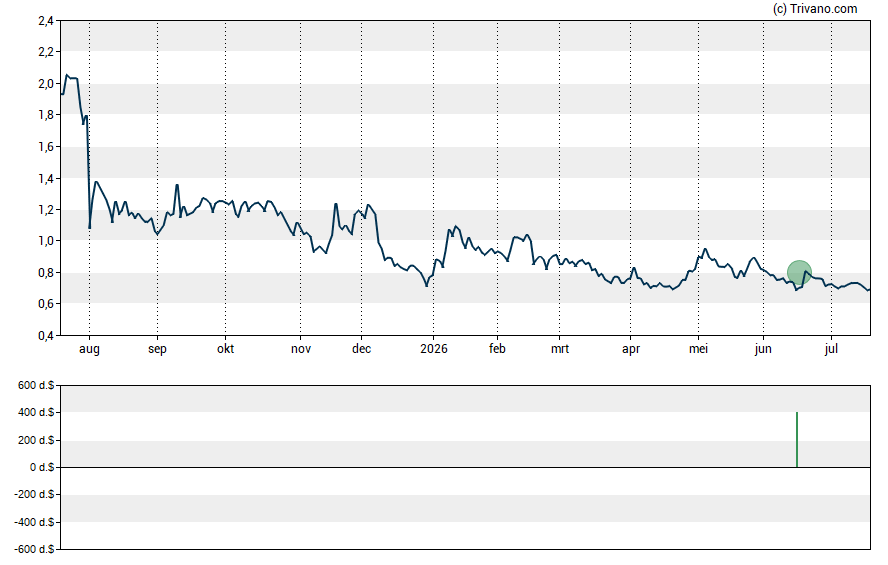Select the 'sep' month label
This screenshot has width=888, height=565.
[157, 349]
